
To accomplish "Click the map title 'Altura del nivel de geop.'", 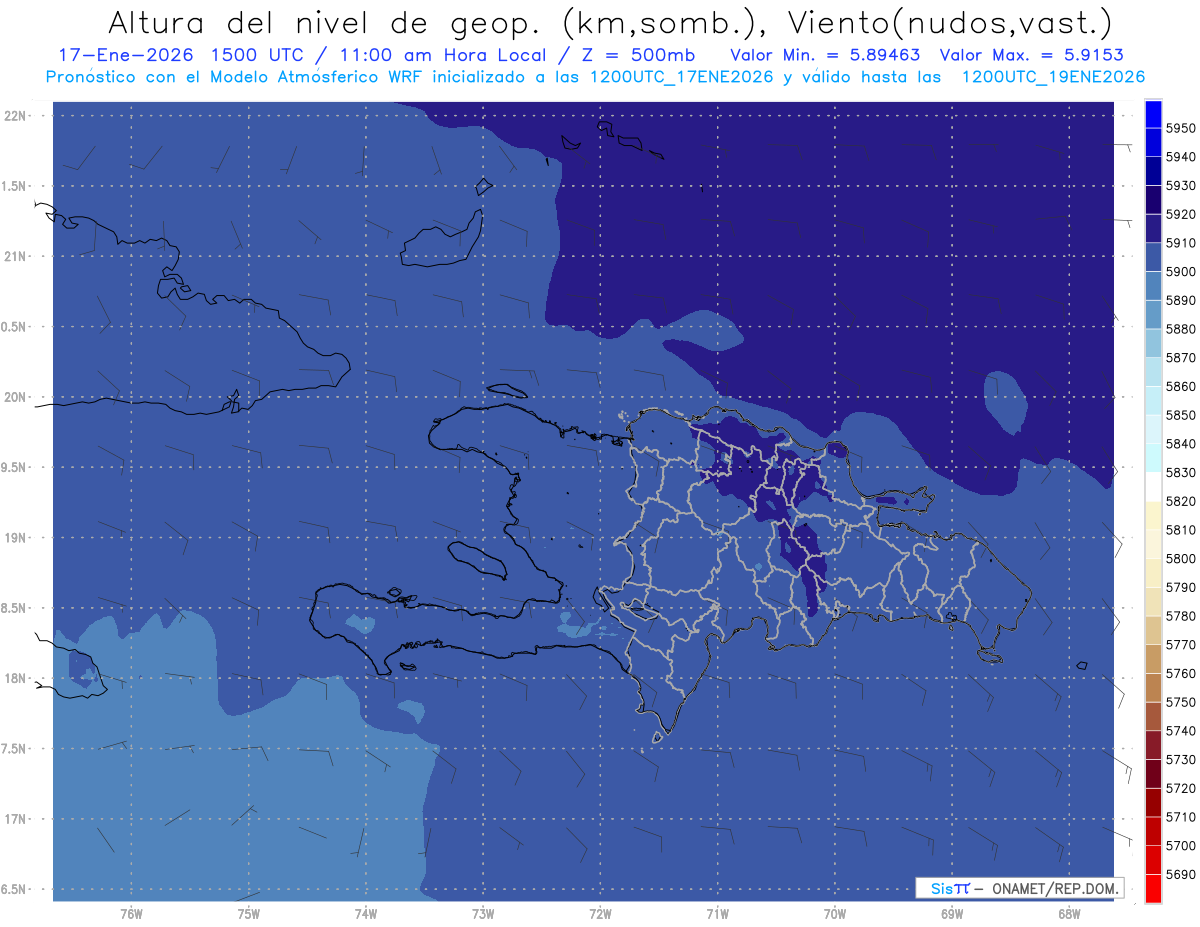I will click(323, 22).
